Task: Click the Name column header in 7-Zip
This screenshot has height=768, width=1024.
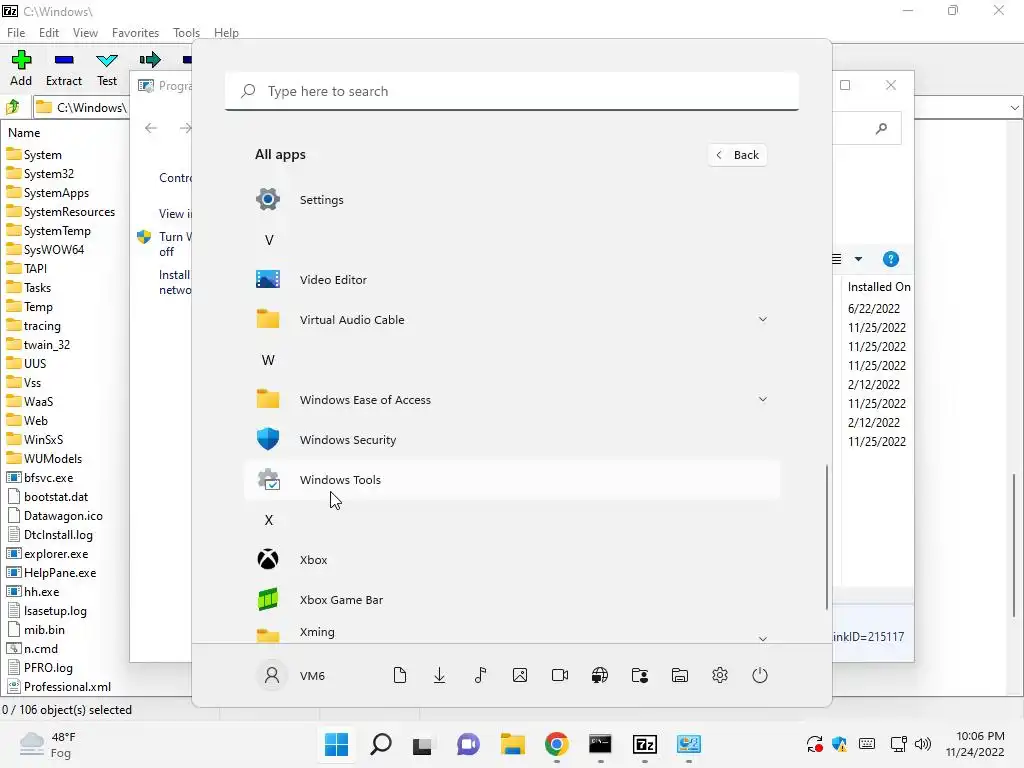Action: [24, 133]
